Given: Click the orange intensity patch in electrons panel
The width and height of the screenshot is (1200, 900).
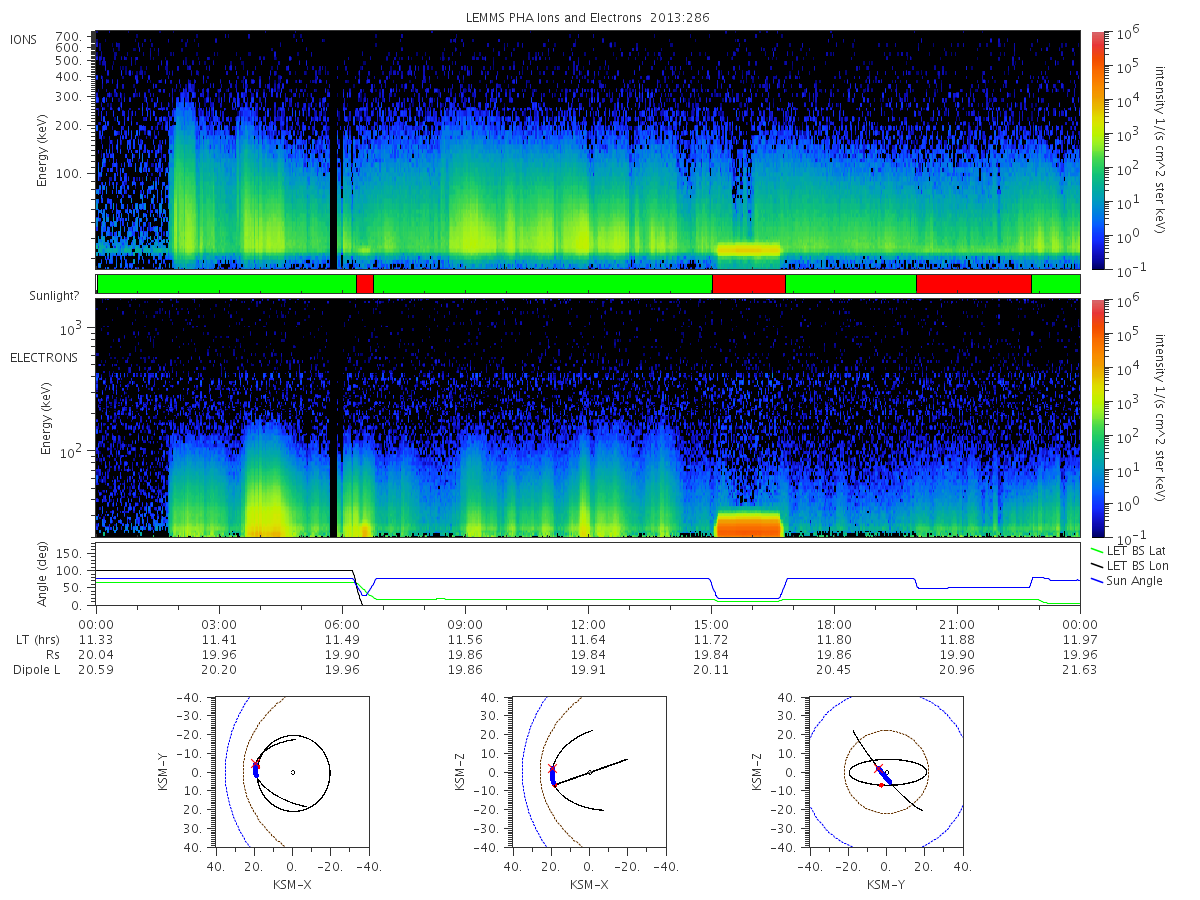Looking at the screenshot, I should 749,524.
